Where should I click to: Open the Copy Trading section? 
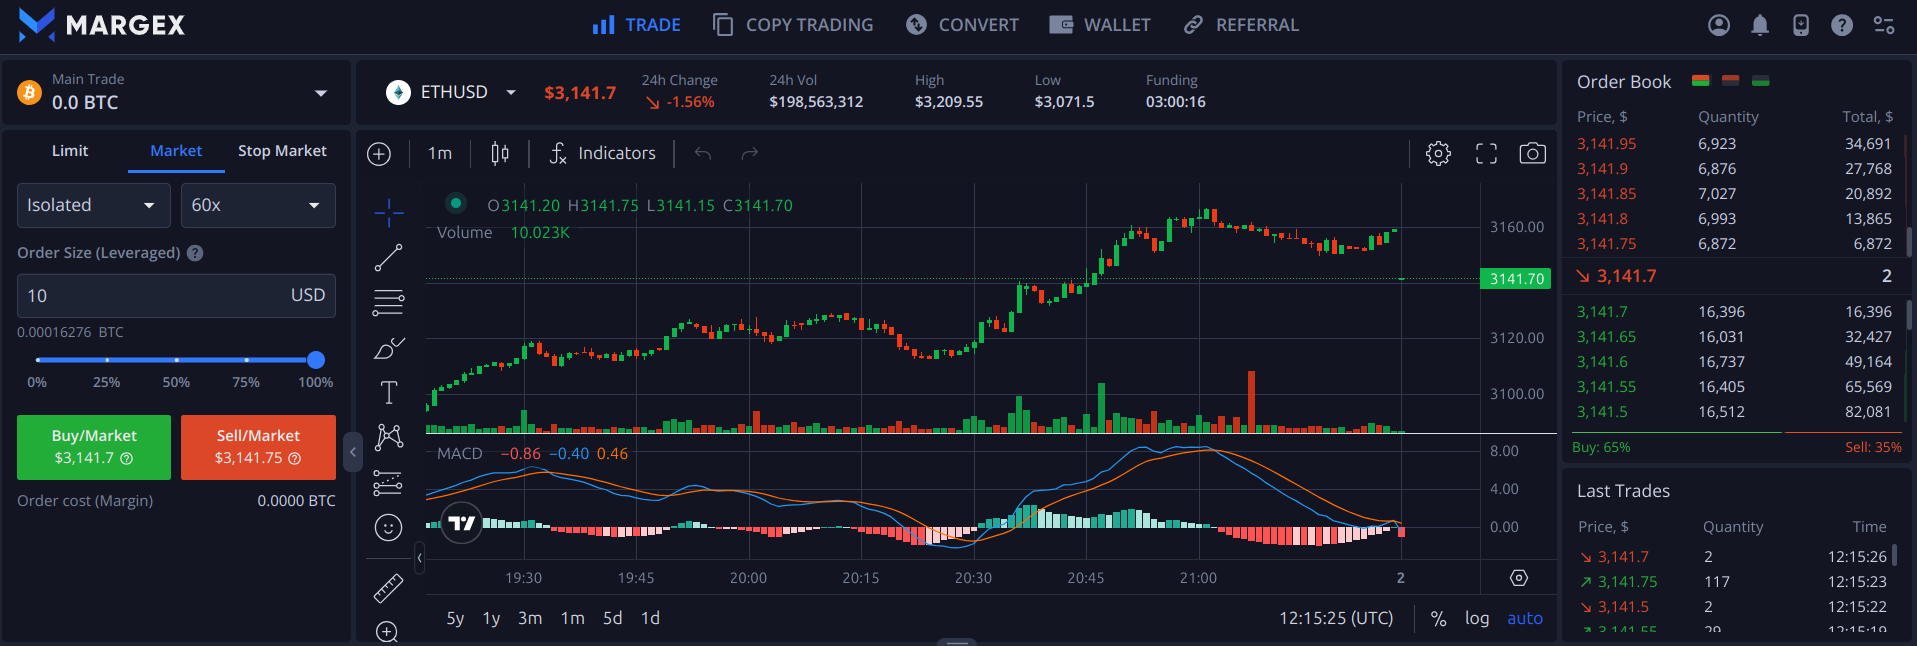[x=793, y=25]
